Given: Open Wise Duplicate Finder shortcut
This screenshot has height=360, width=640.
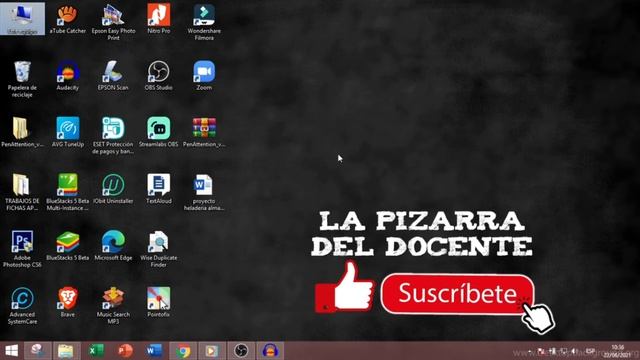Looking at the screenshot, I should pos(159,249).
